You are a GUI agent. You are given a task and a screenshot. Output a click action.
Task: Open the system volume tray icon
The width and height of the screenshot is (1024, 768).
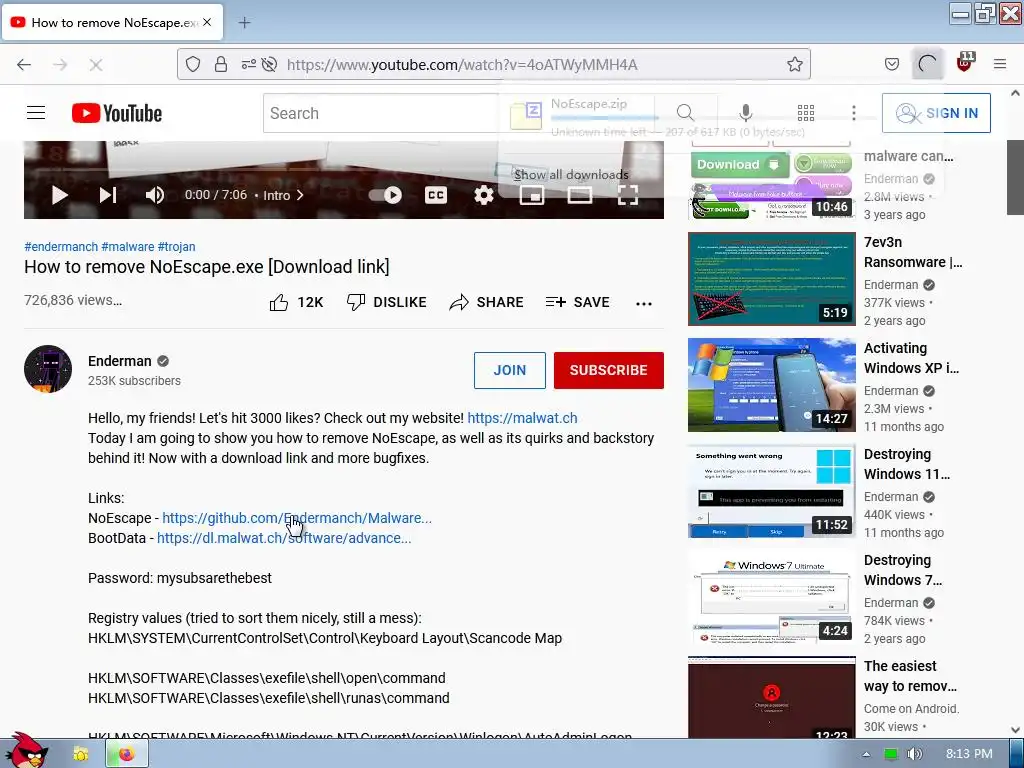[x=914, y=754]
